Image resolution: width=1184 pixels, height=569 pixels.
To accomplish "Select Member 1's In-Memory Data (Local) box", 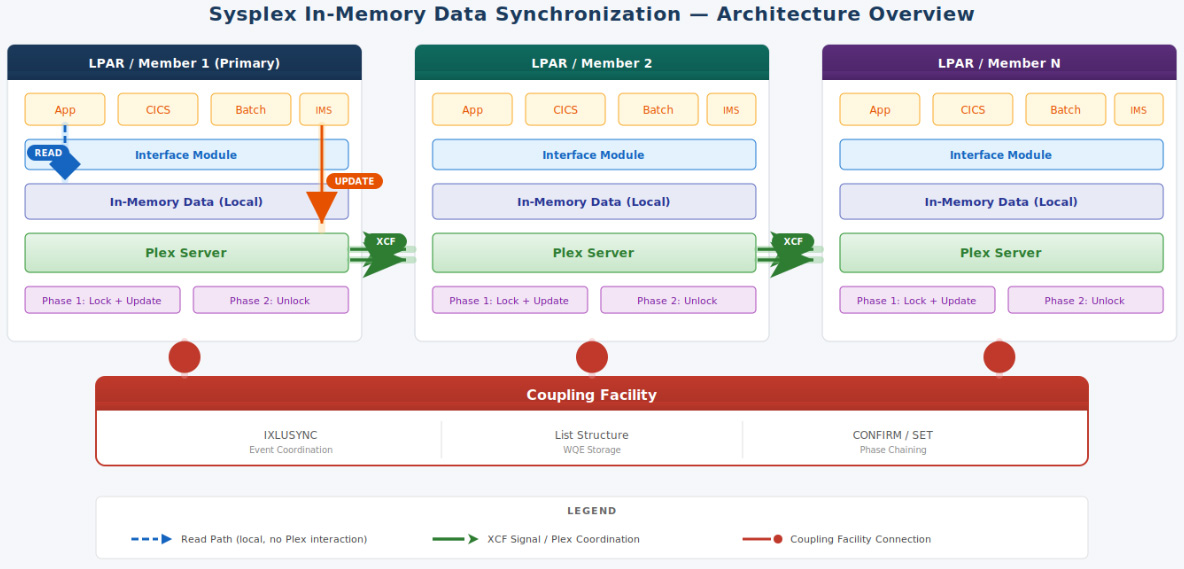I will pos(187,201).
